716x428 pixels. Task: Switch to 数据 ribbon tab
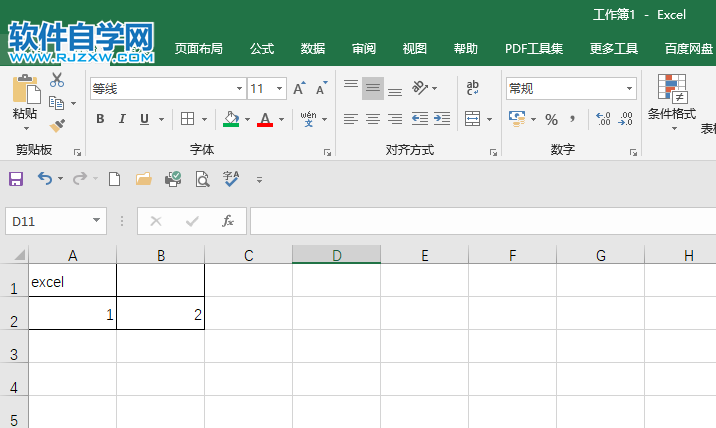coord(313,48)
